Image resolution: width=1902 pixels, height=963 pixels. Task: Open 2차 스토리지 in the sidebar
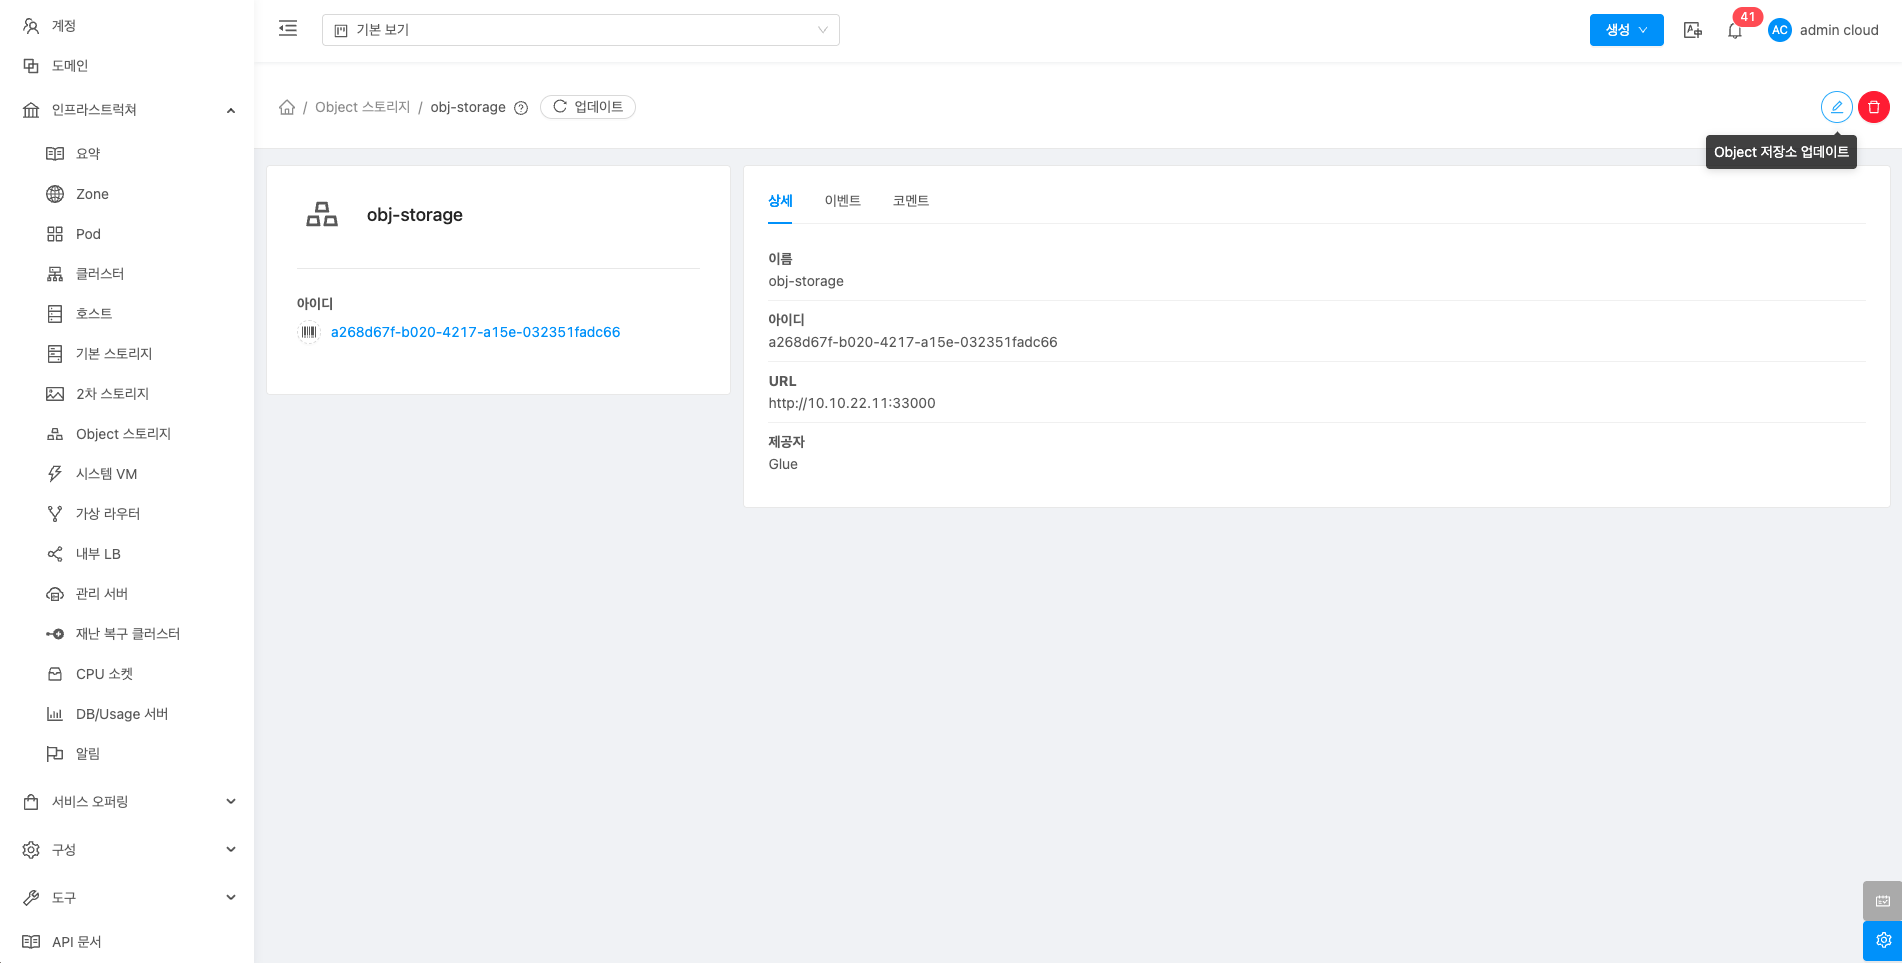click(x=112, y=394)
